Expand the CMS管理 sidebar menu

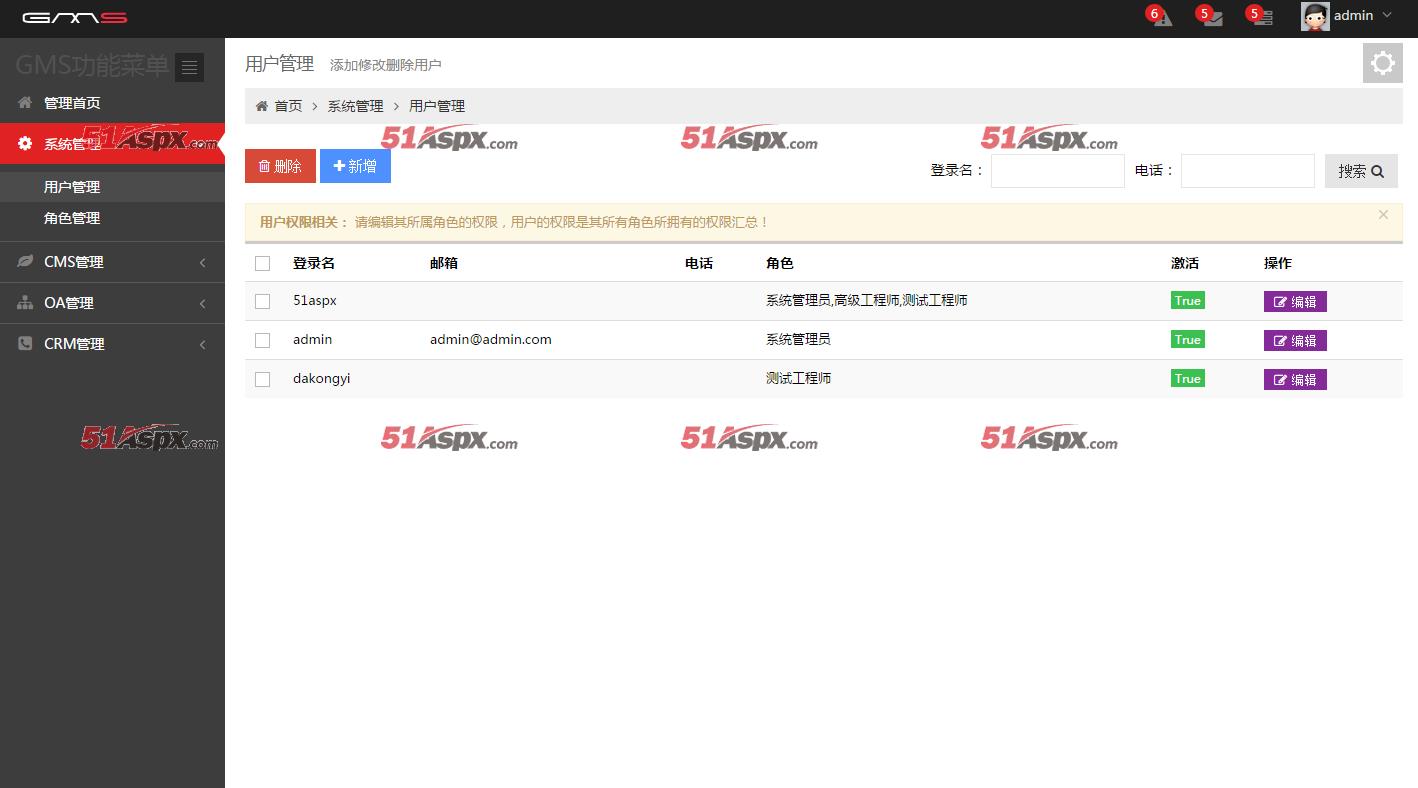tap(112, 262)
